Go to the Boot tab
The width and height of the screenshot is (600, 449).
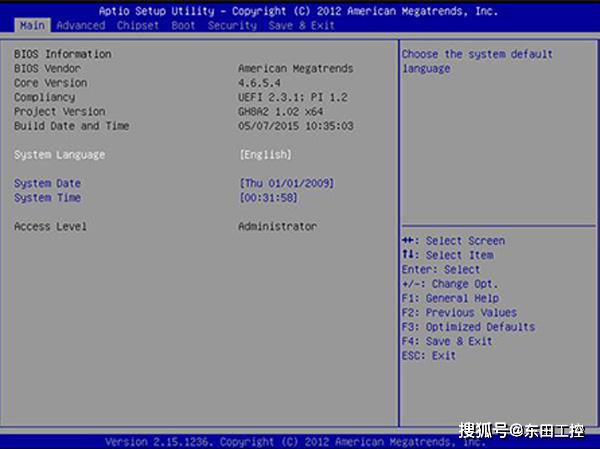tap(183, 26)
